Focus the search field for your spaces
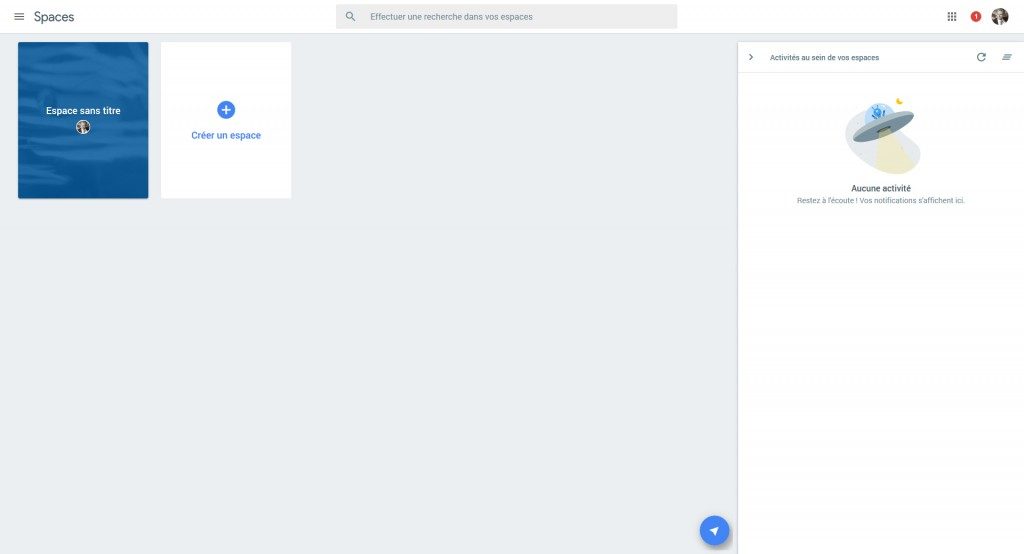Screen dimensions: 1024x554 point(506,16)
